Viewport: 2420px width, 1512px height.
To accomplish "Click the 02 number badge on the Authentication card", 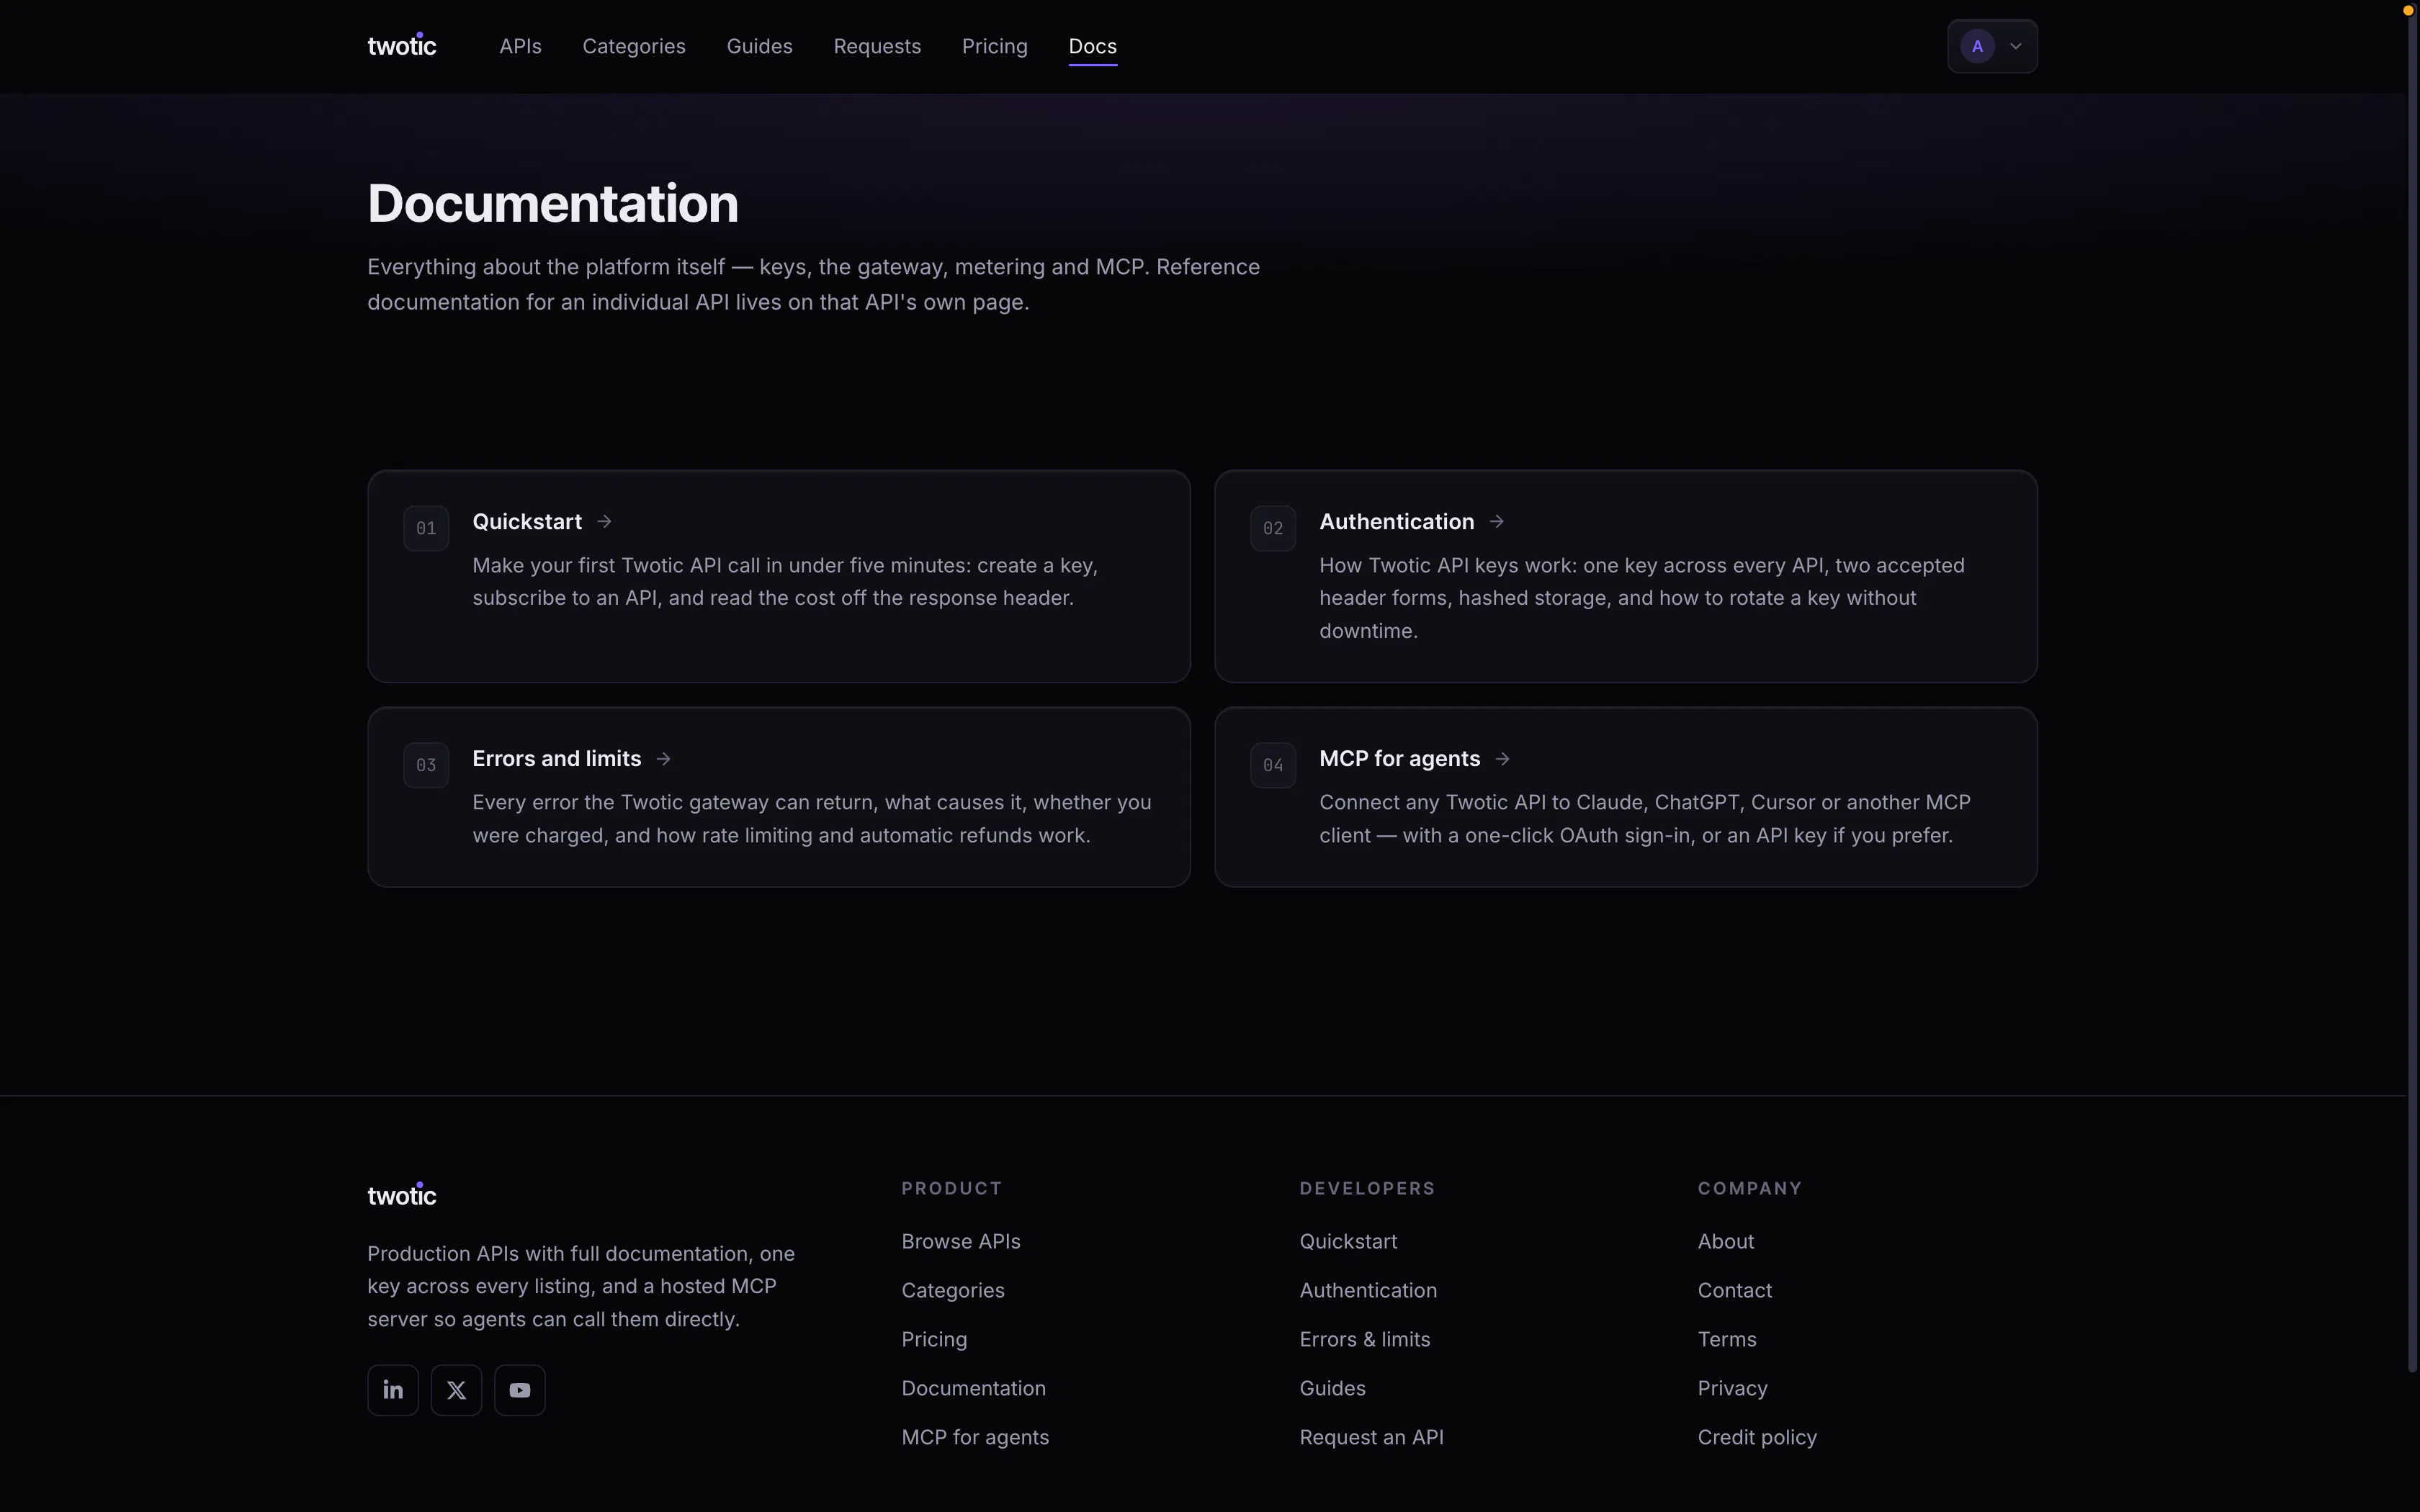I will pos(1273,528).
